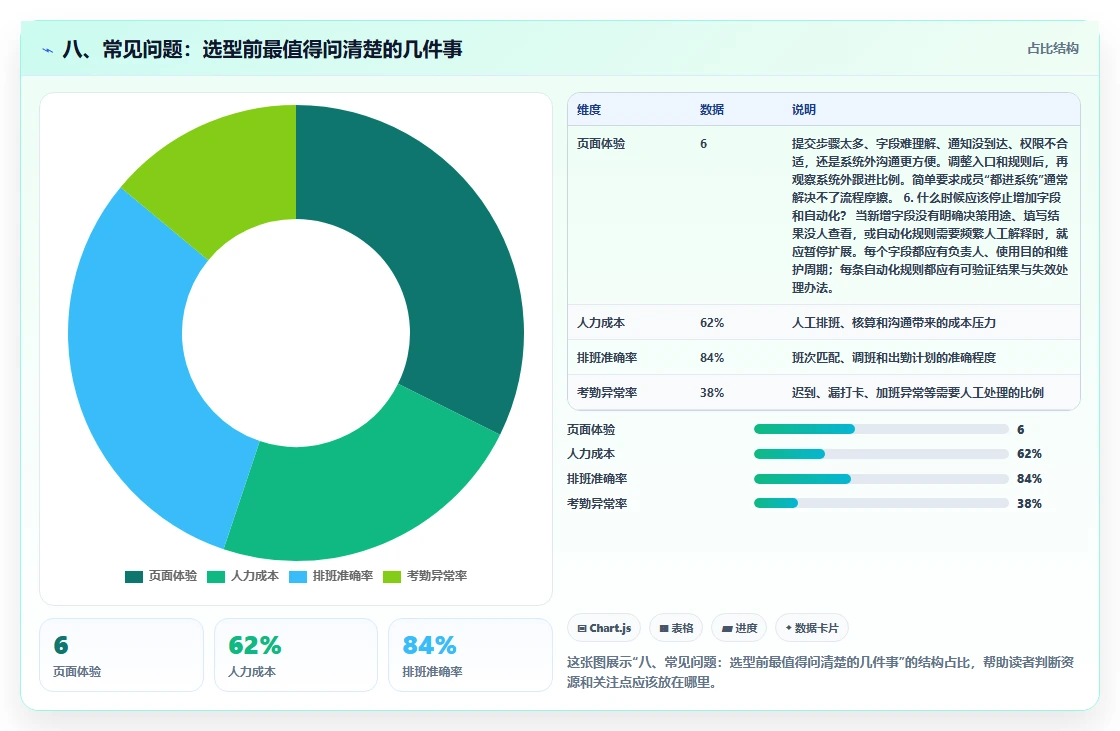Select the 进度 tag
This screenshot has width=1120, height=731.
coord(739,628)
